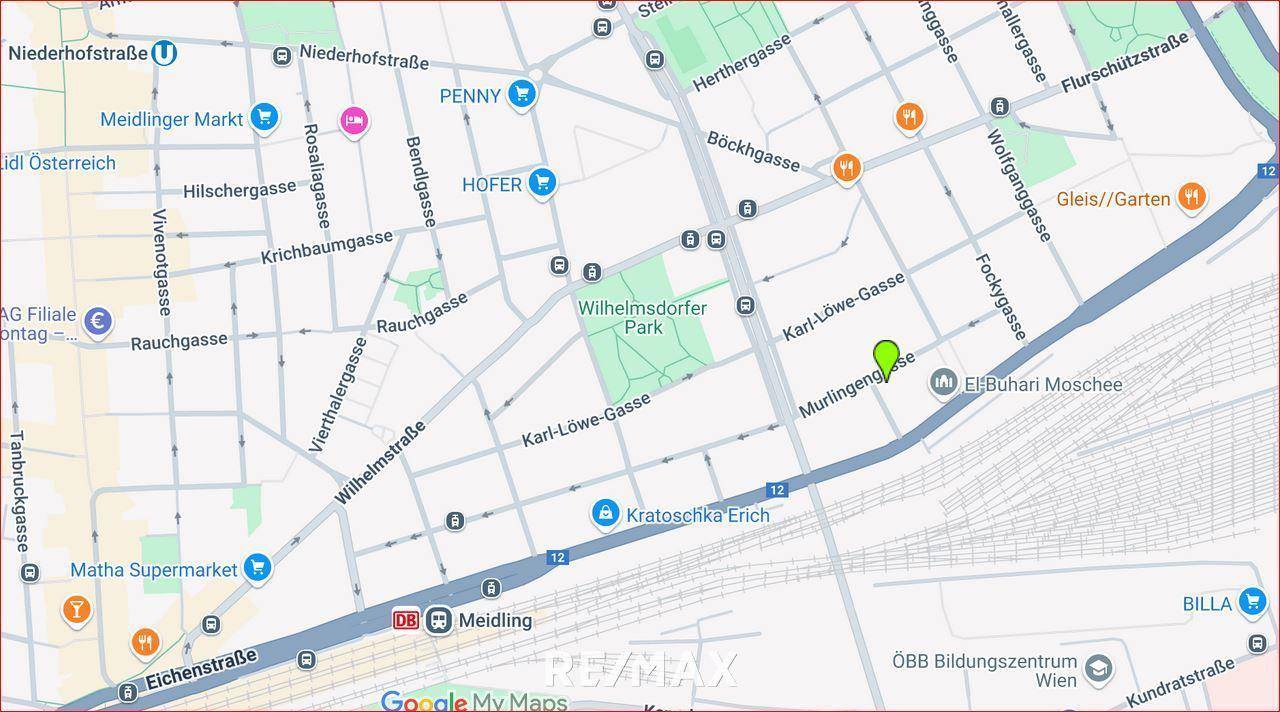Screen dimensions: 1280x712
Task: Click the HOFER supermarket cart icon
Action: 542,183
